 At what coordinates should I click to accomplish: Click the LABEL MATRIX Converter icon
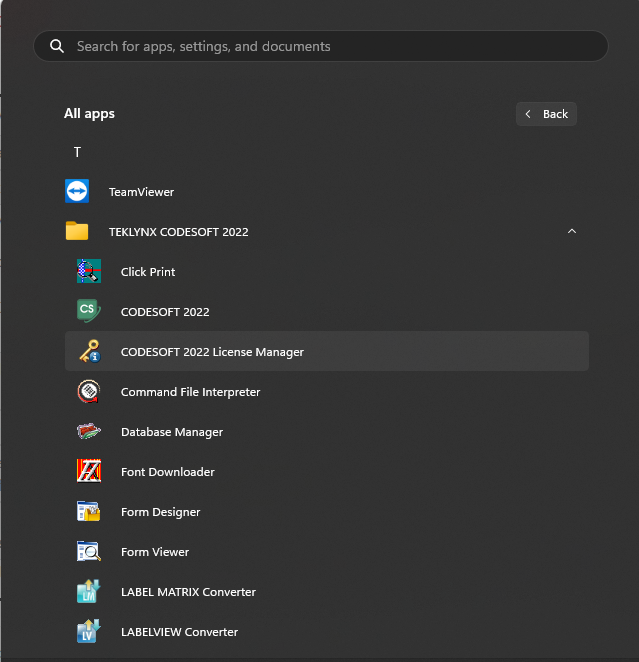(89, 591)
